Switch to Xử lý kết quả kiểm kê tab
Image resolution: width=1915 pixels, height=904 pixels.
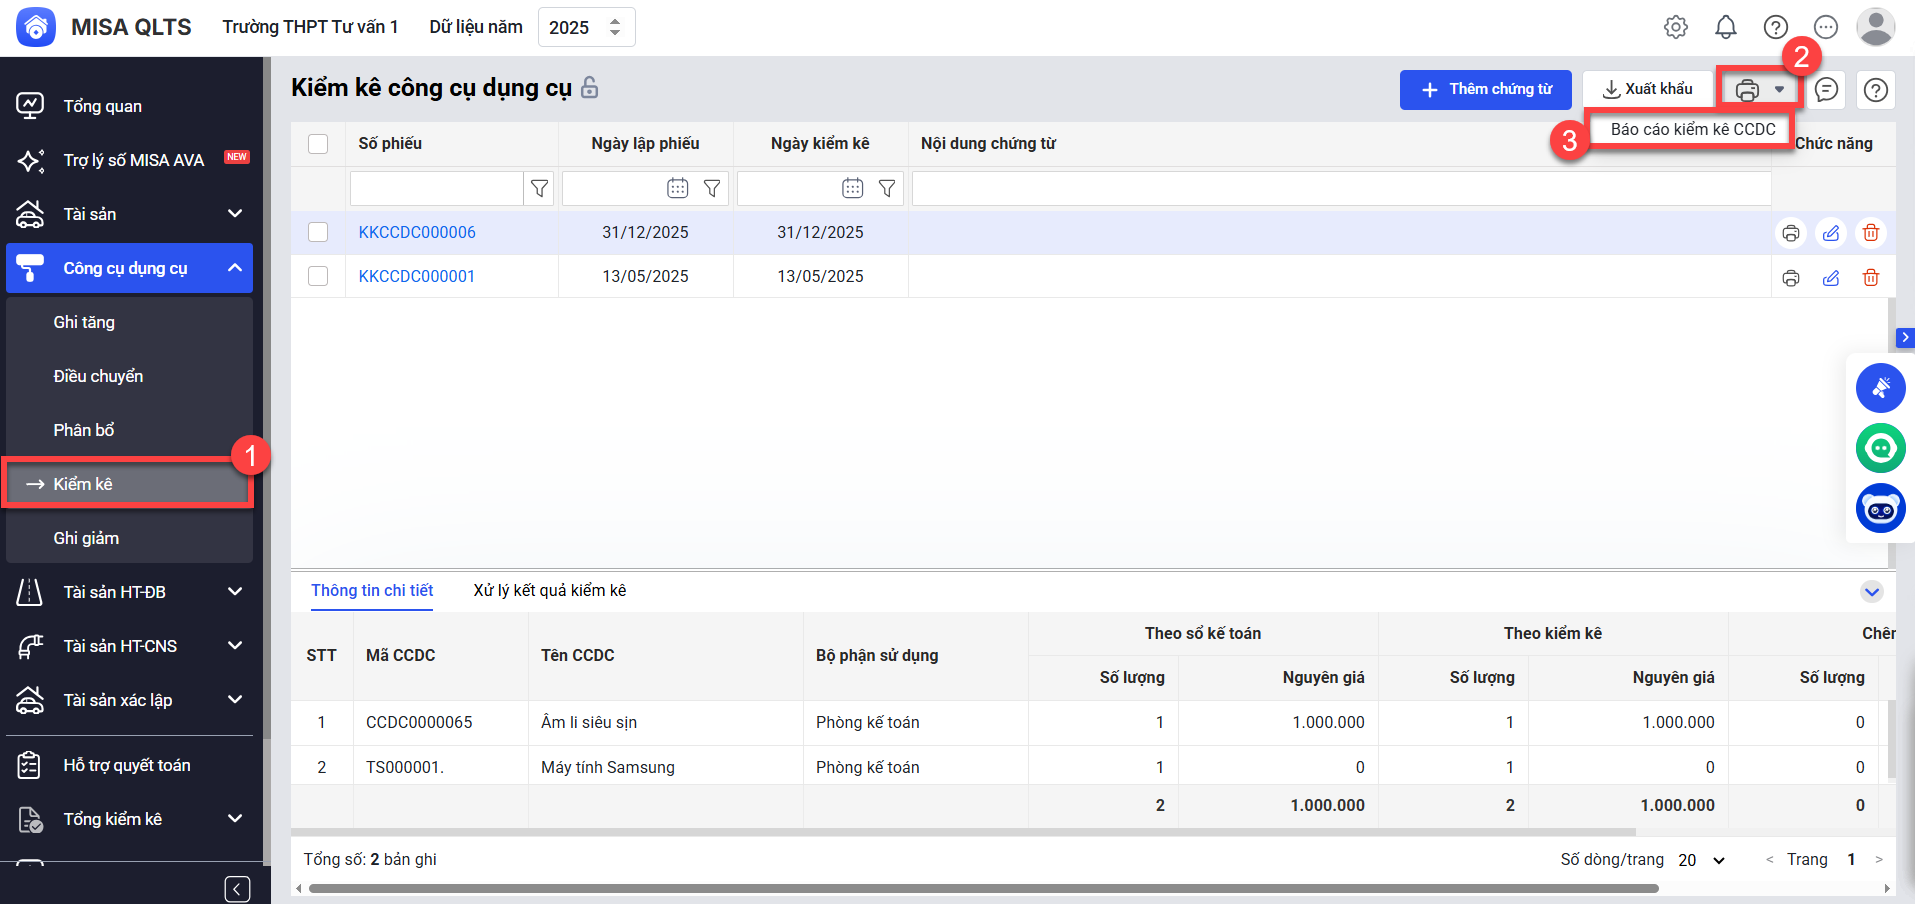click(549, 591)
